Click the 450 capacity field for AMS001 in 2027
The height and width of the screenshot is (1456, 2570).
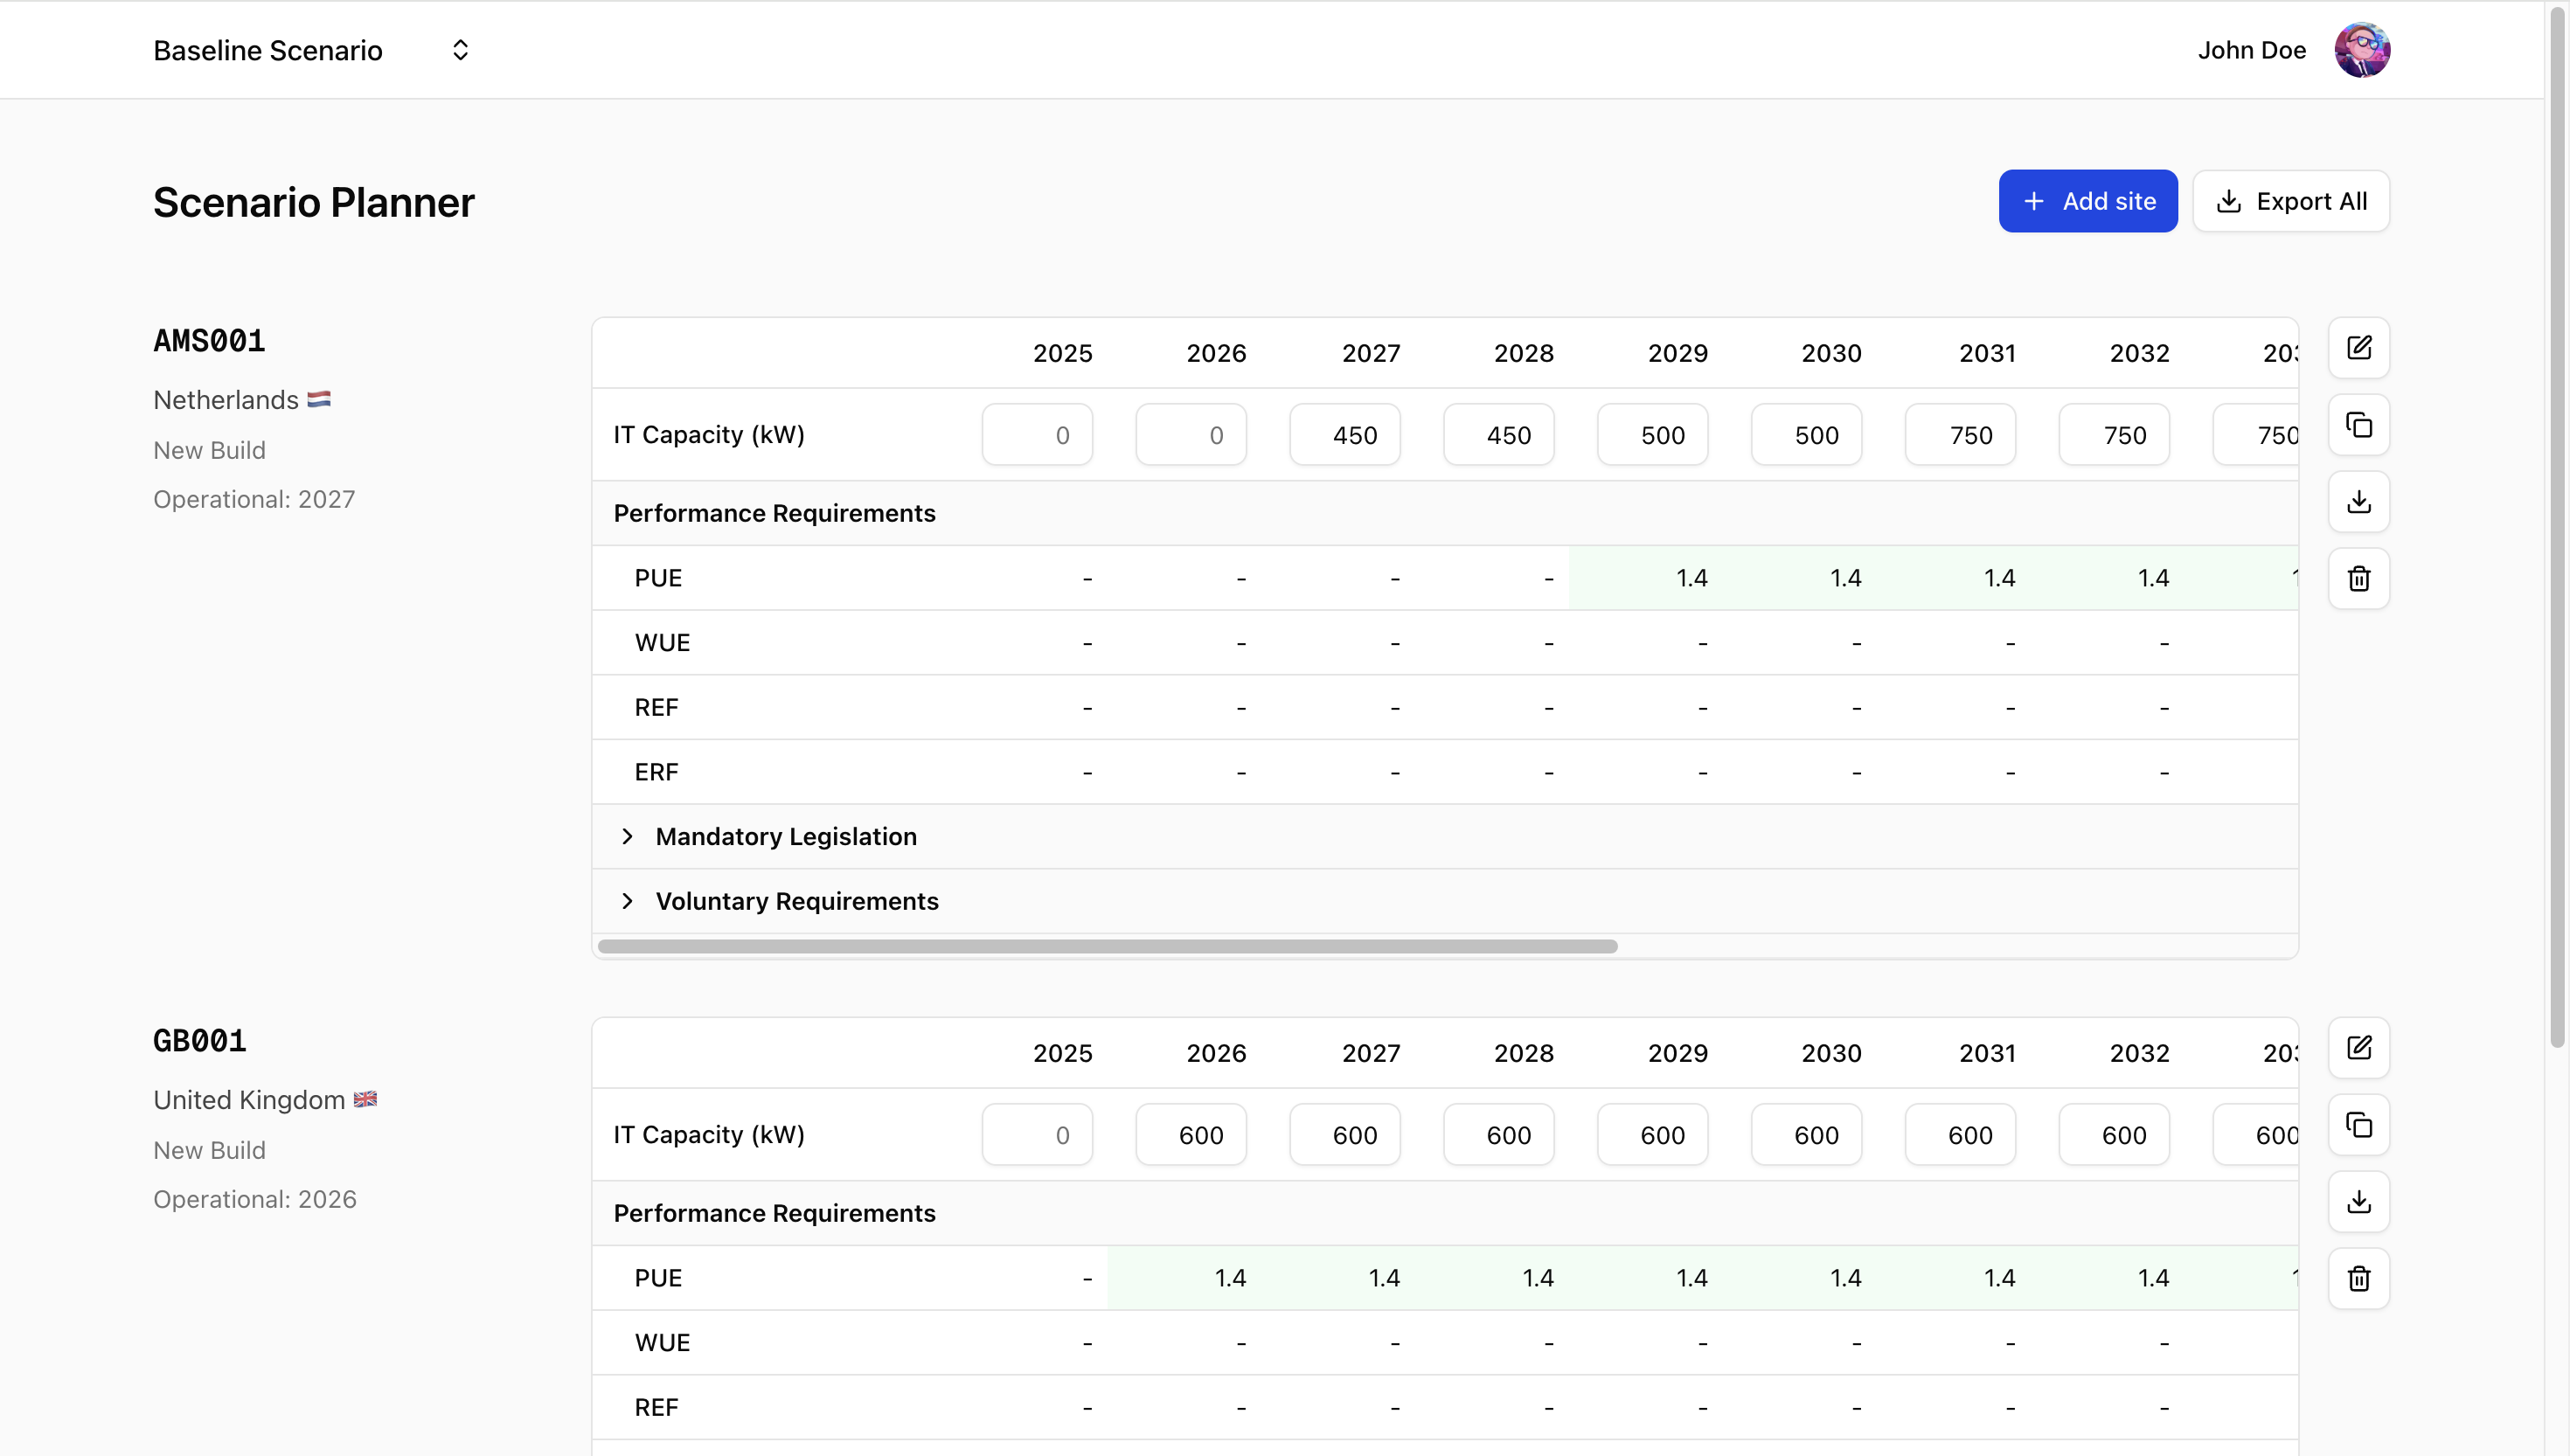click(x=1344, y=434)
